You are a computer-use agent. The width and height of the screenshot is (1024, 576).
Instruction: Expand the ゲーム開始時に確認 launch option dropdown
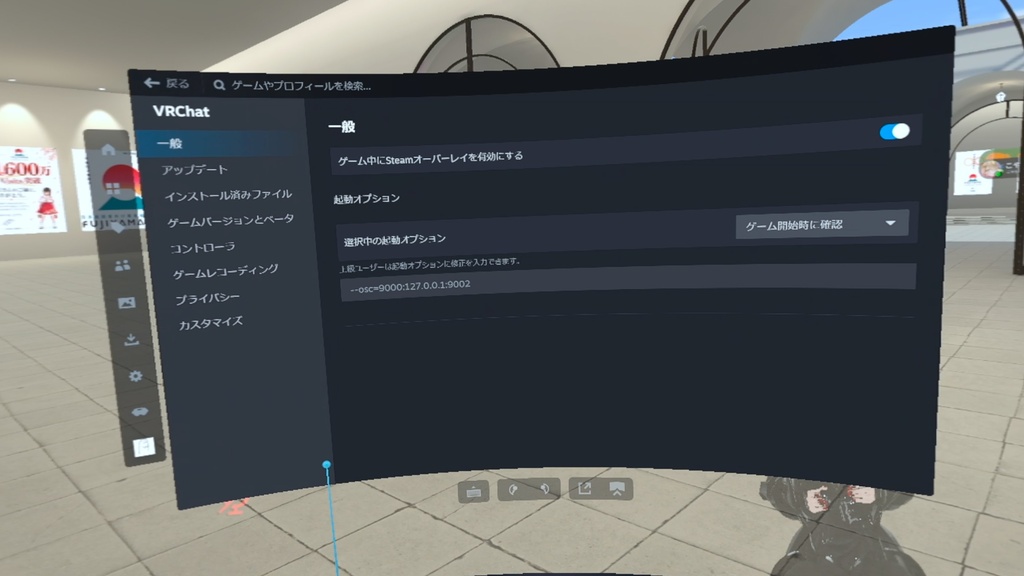(x=822, y=225)
